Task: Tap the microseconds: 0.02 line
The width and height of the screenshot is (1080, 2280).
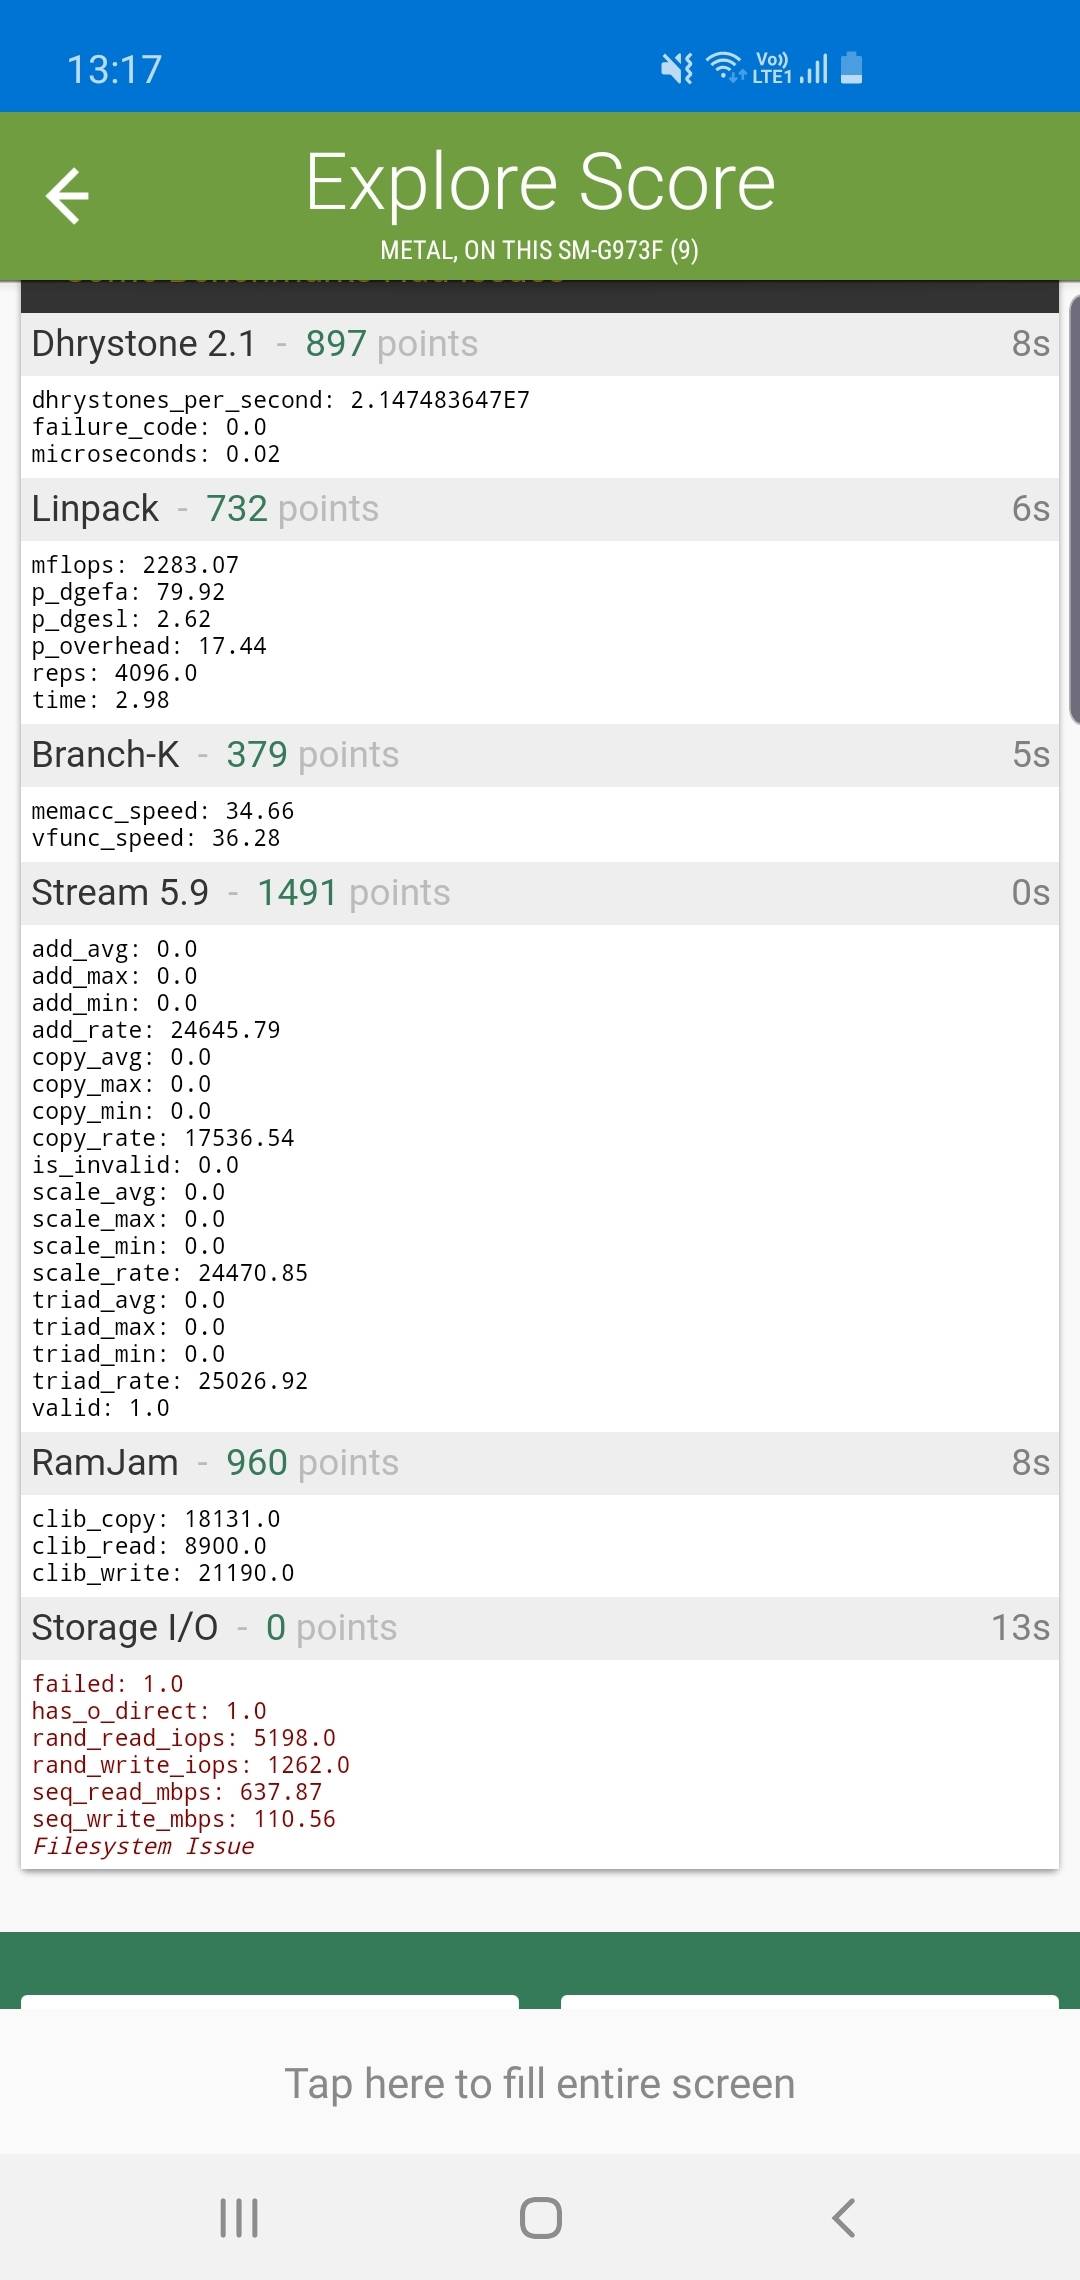Action: pyautogui.click(x=156, y=454)
